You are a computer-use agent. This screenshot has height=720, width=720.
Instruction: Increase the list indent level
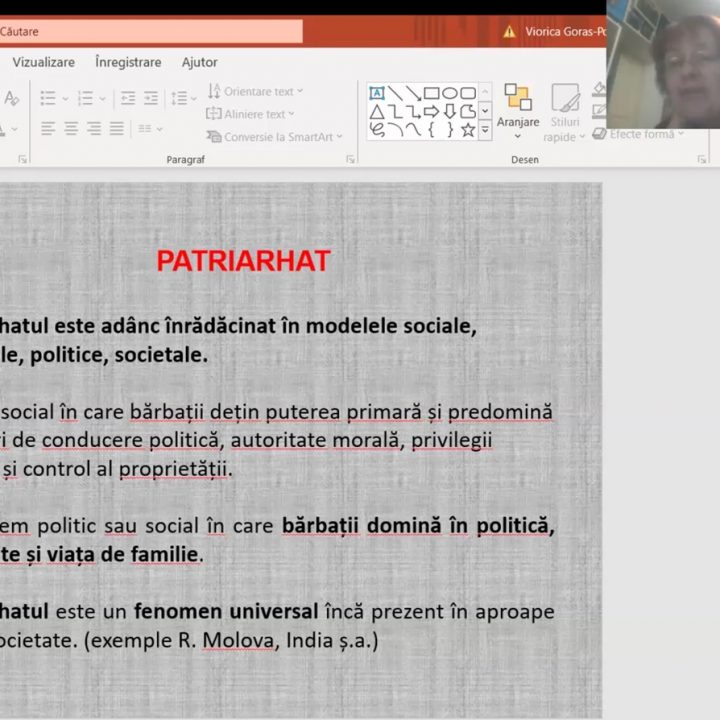150,98
